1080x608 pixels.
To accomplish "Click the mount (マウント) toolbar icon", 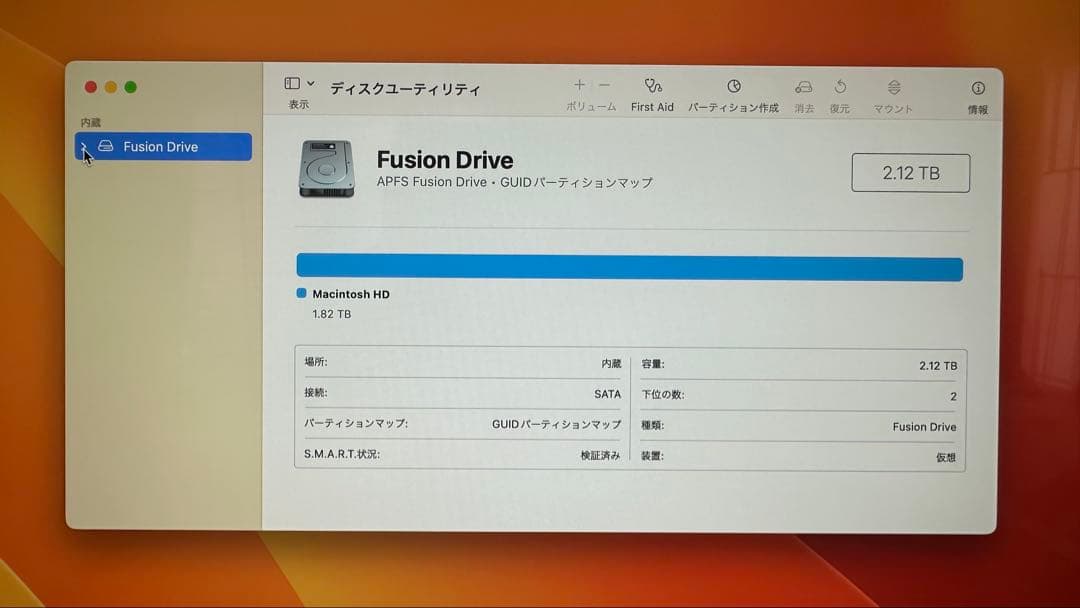I will [893, 87].
